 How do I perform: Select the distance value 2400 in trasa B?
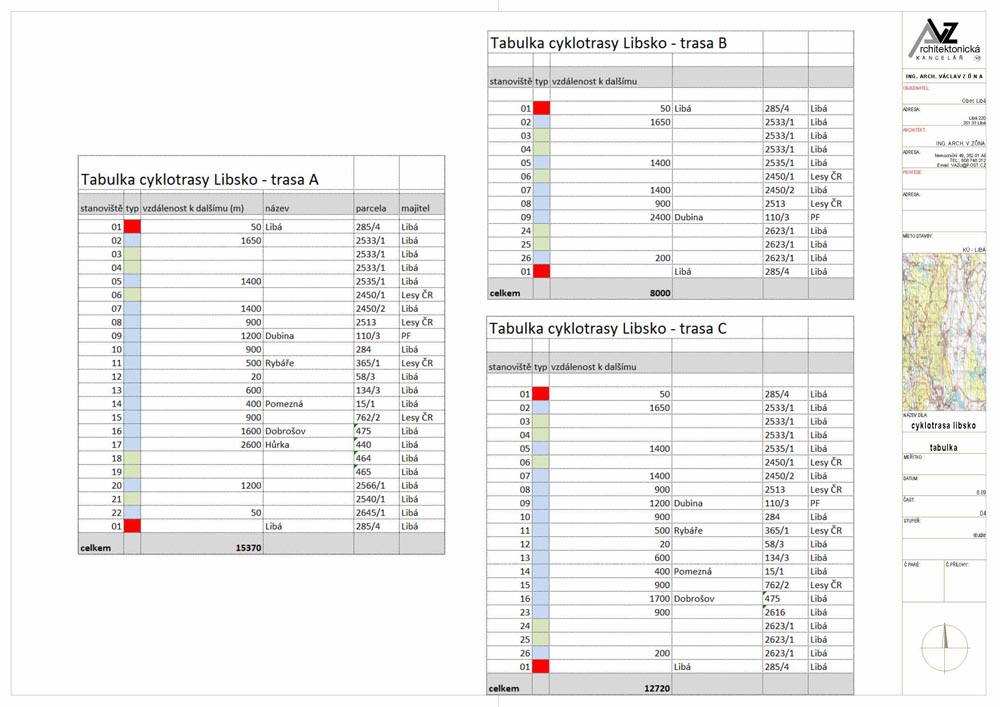point(660,217)
